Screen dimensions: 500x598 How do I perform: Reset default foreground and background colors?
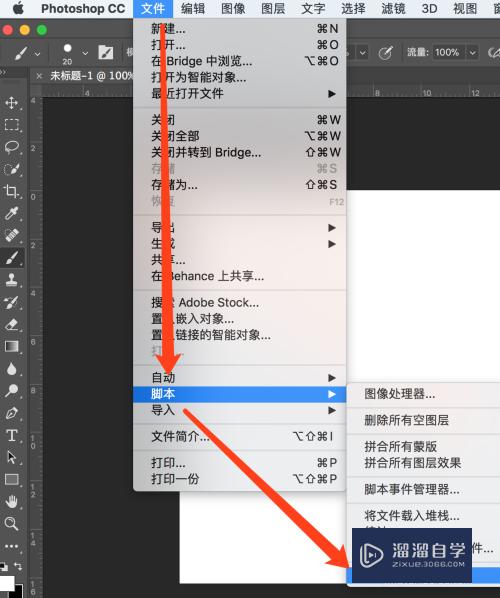[x=3, y=566]
